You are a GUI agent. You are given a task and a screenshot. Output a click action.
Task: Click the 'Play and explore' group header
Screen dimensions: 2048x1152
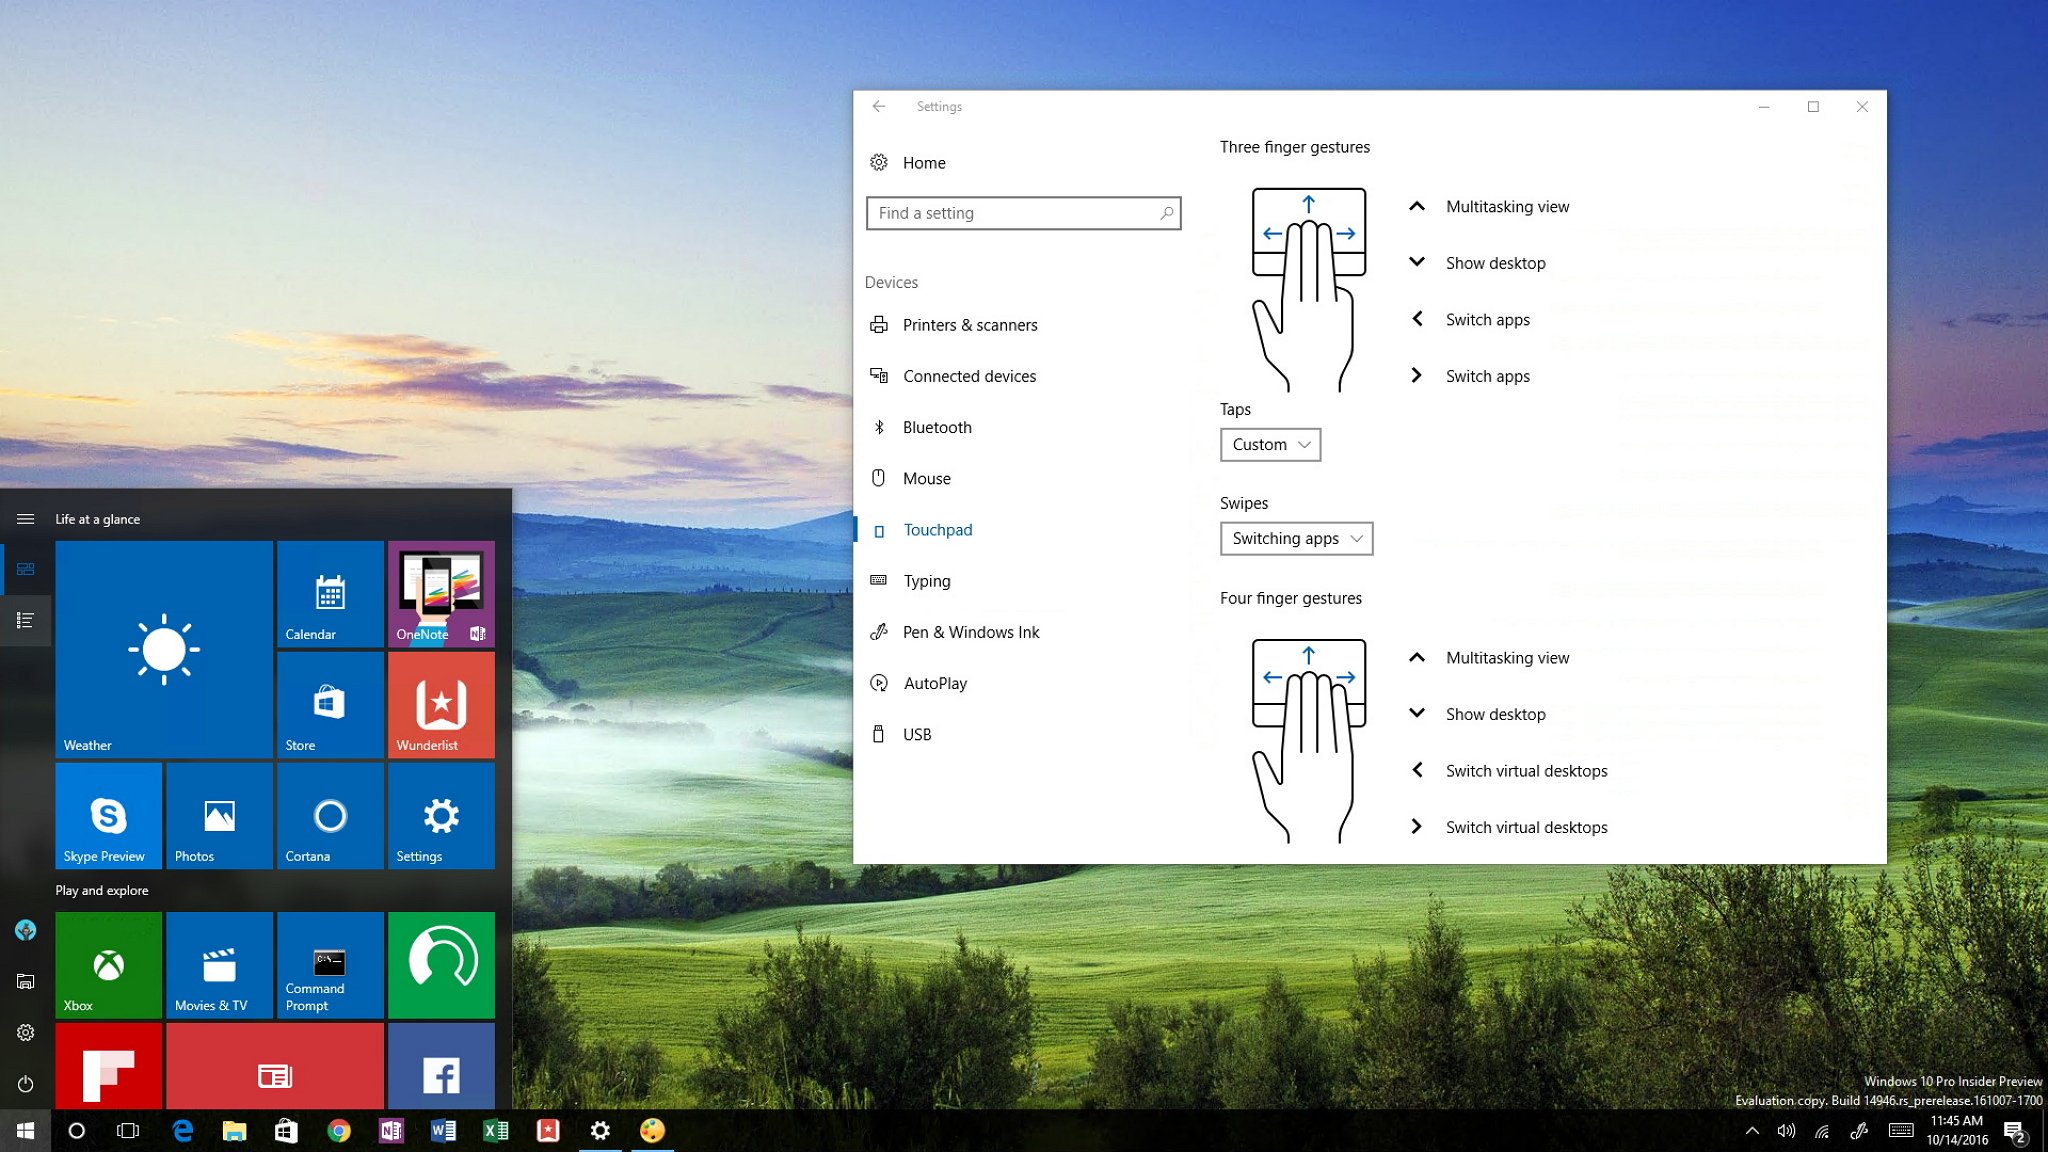(102, 890)
